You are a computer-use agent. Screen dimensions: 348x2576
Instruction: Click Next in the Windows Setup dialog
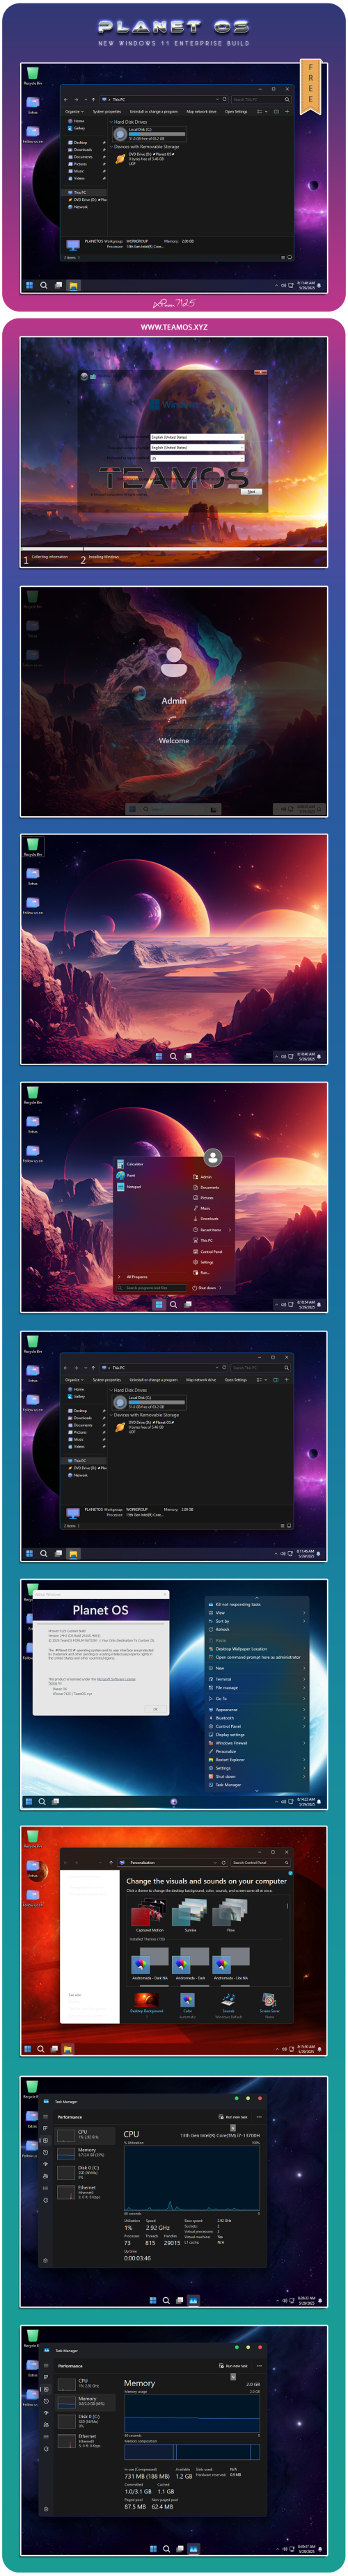pos(251,491)
